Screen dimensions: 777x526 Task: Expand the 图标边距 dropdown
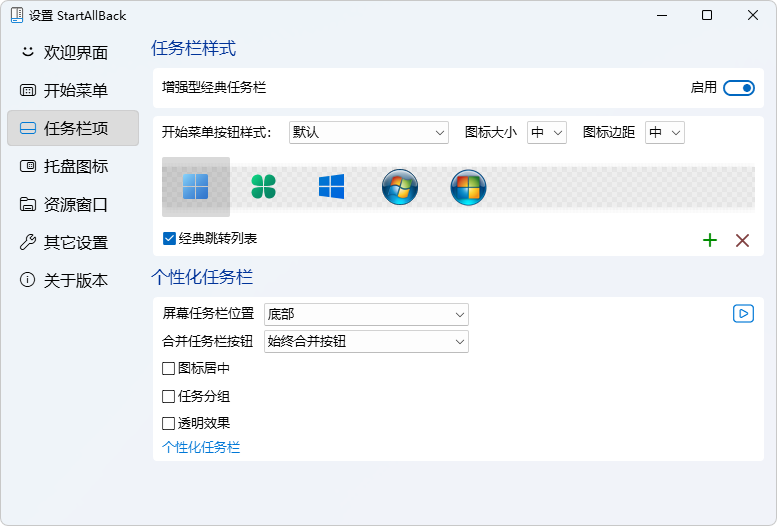665,132
